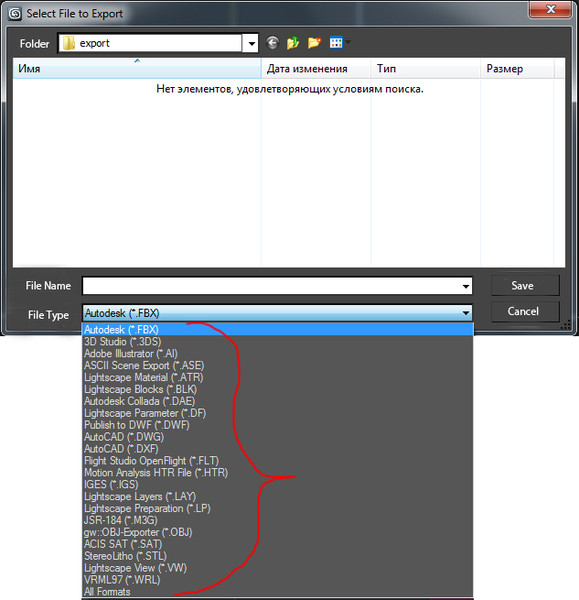This screenshot has height=600, width=579.
Task: Expand the File Name history dropdown arrow
Action: click(x=465, y=286)
